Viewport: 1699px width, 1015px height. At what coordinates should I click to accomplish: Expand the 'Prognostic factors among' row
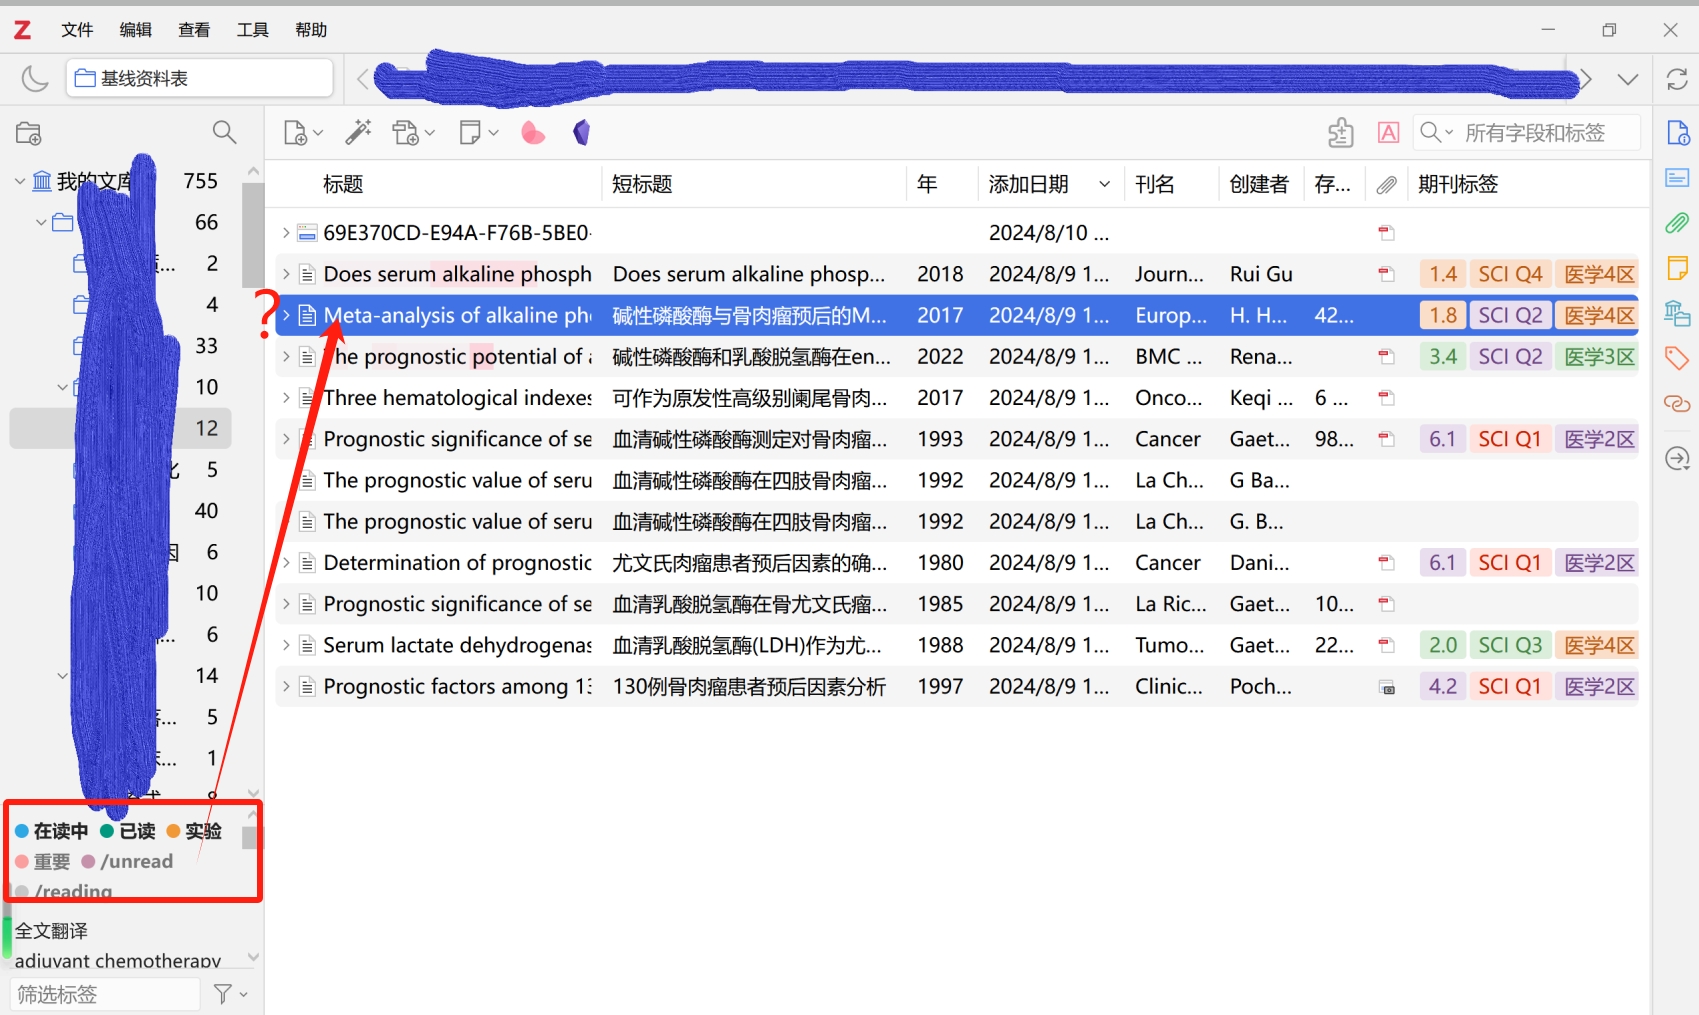click(286, 687)
